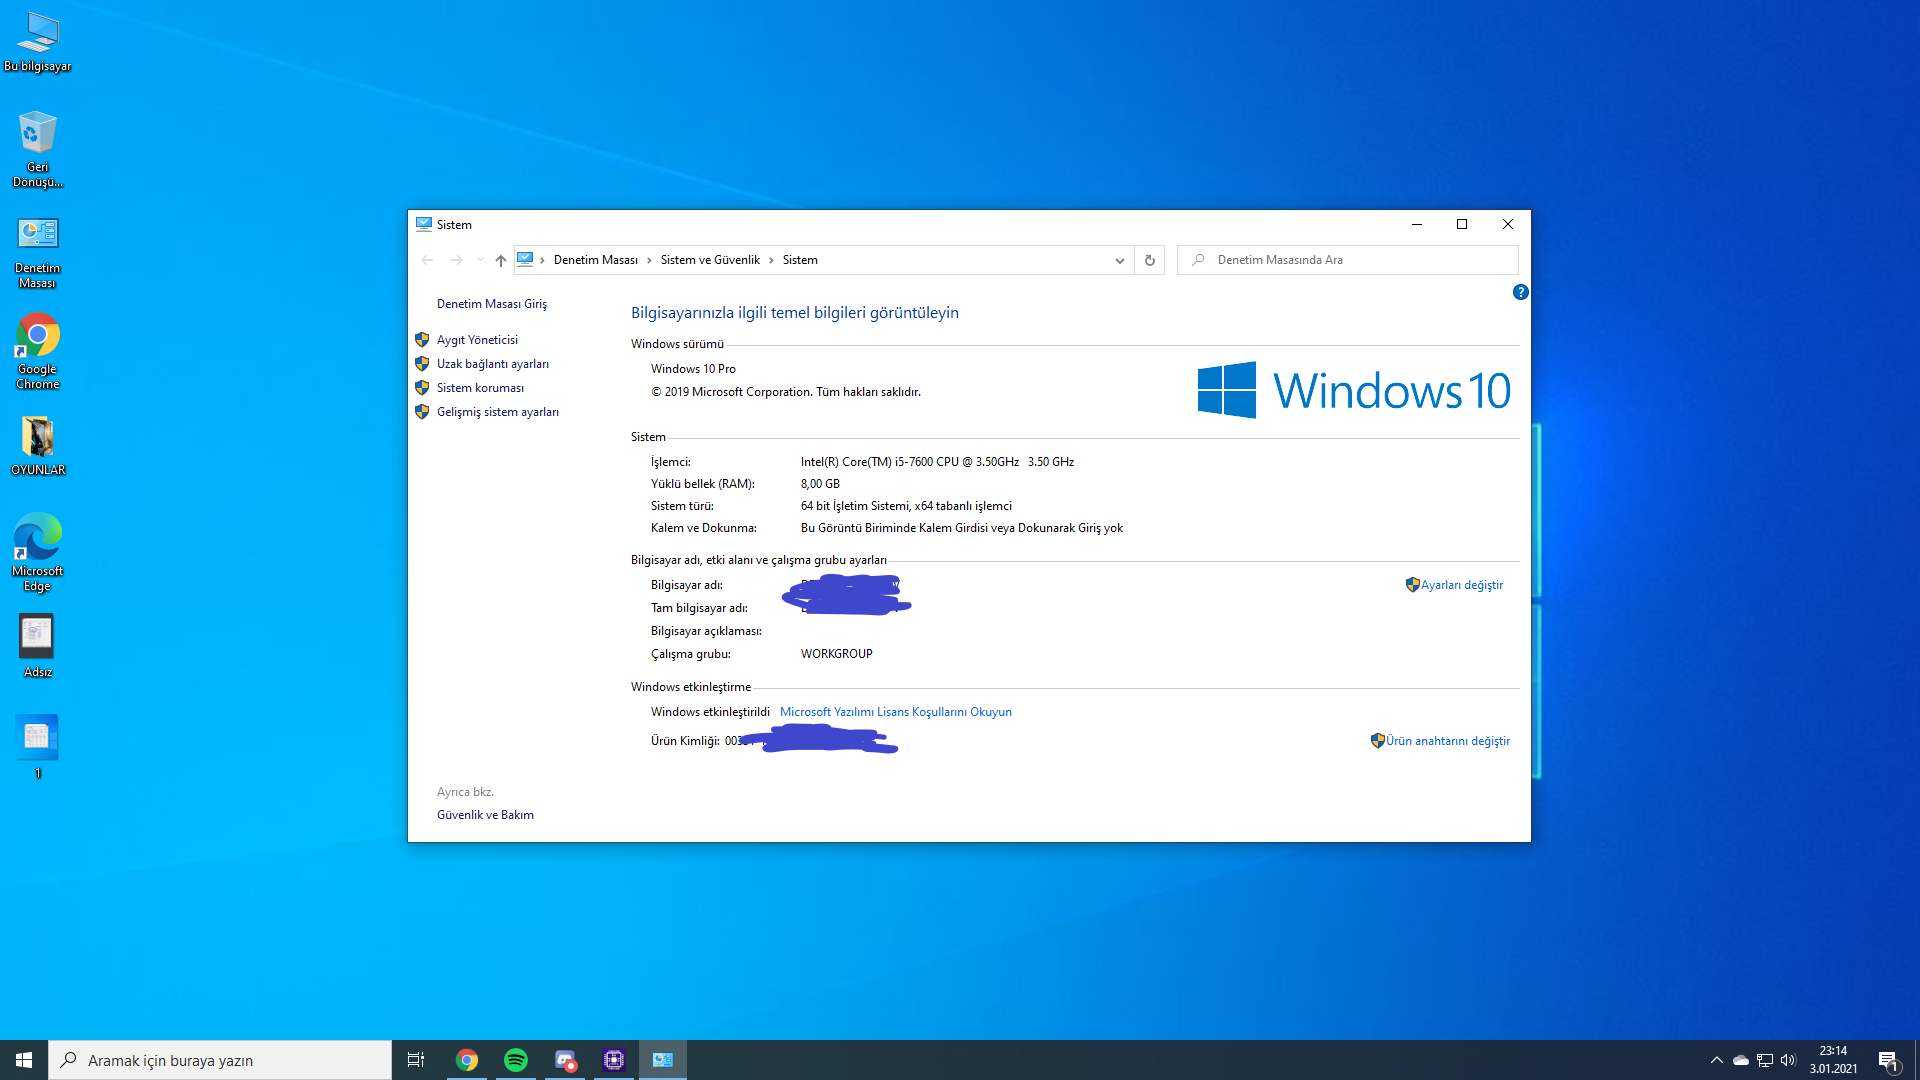Refresh the Control Panel address bar
Image resolution: width=1920 pixels, height=1080 pixels.
pos(1149,260)
